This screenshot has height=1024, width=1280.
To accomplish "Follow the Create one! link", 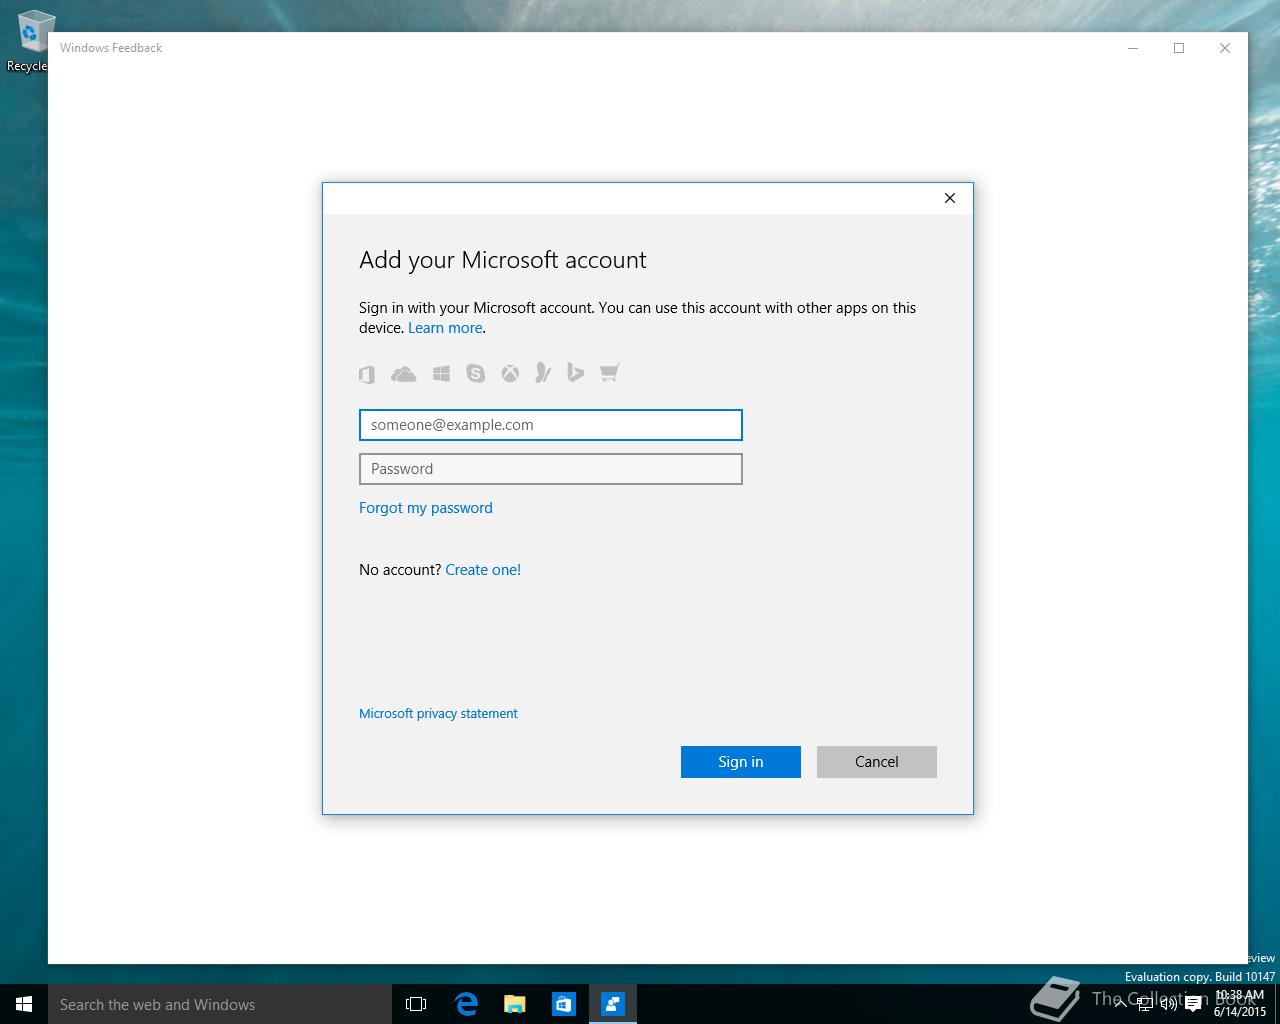I will click(483, 570).
